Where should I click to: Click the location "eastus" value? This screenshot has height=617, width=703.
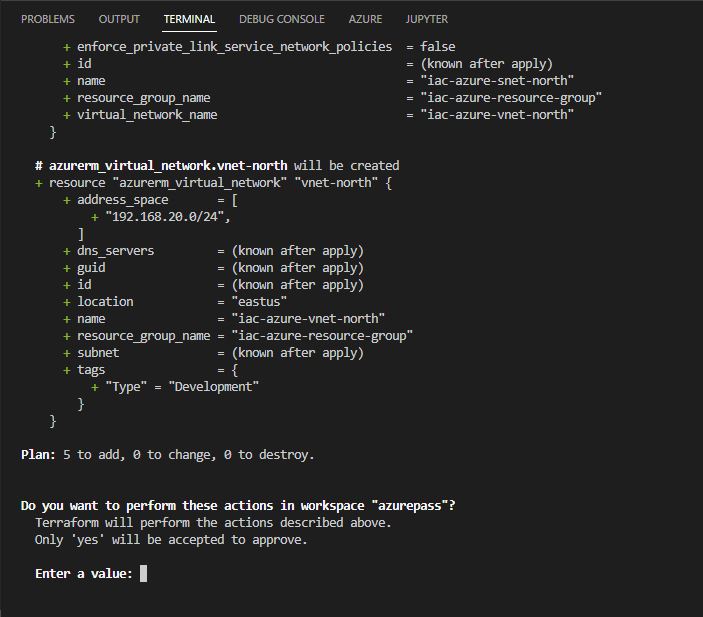(x=259, y=302)
